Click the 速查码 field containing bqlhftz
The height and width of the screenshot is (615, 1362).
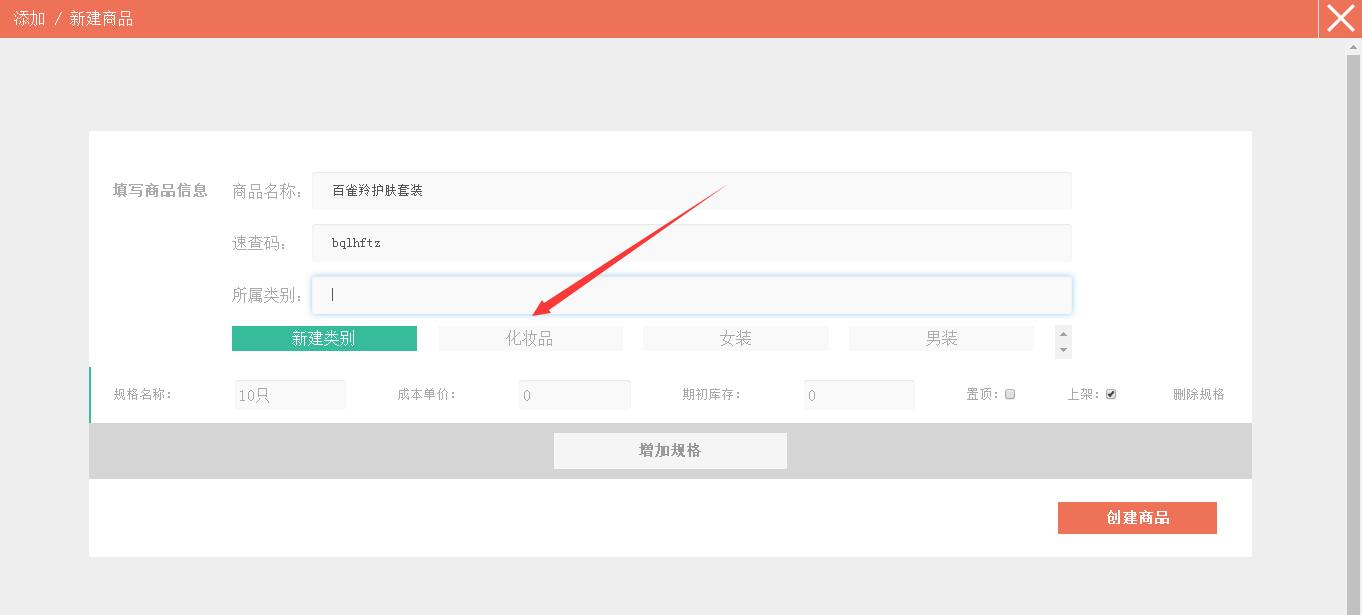pos(690,242)
